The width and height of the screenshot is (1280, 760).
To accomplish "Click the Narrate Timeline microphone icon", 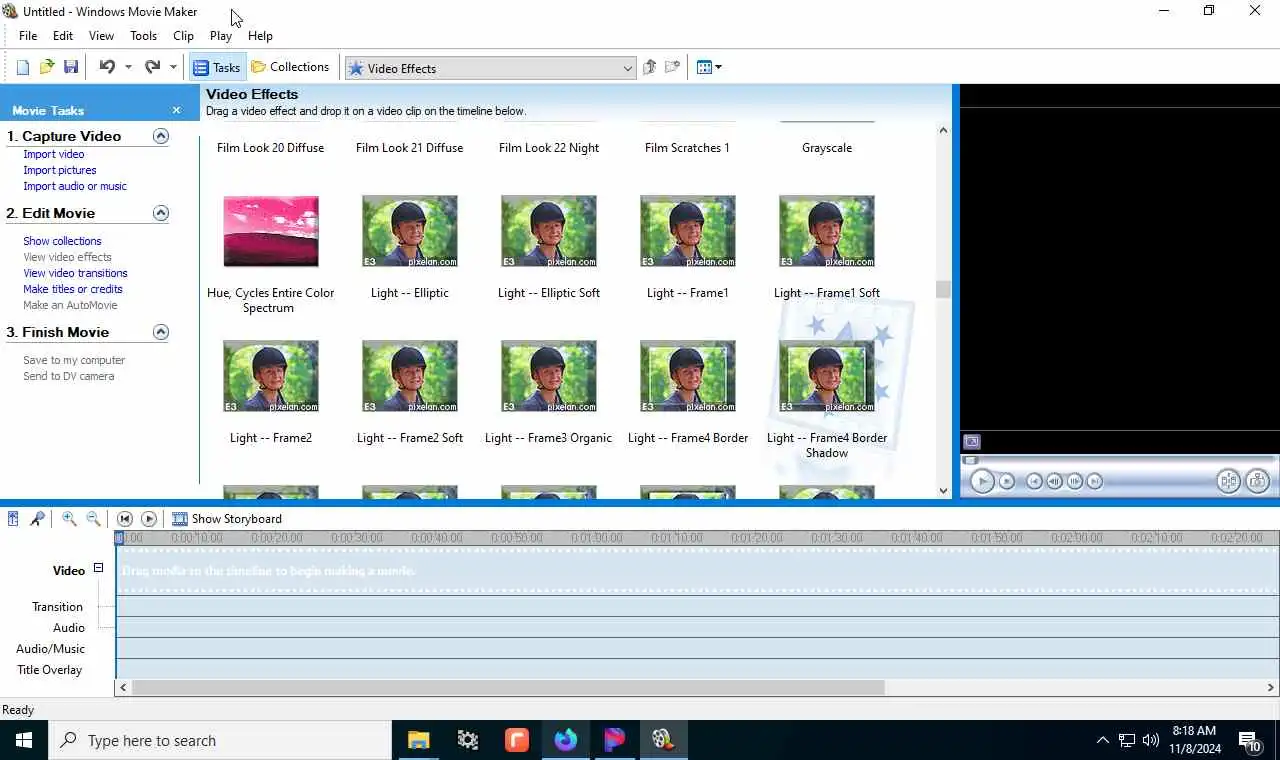I will tap(37, 519).
